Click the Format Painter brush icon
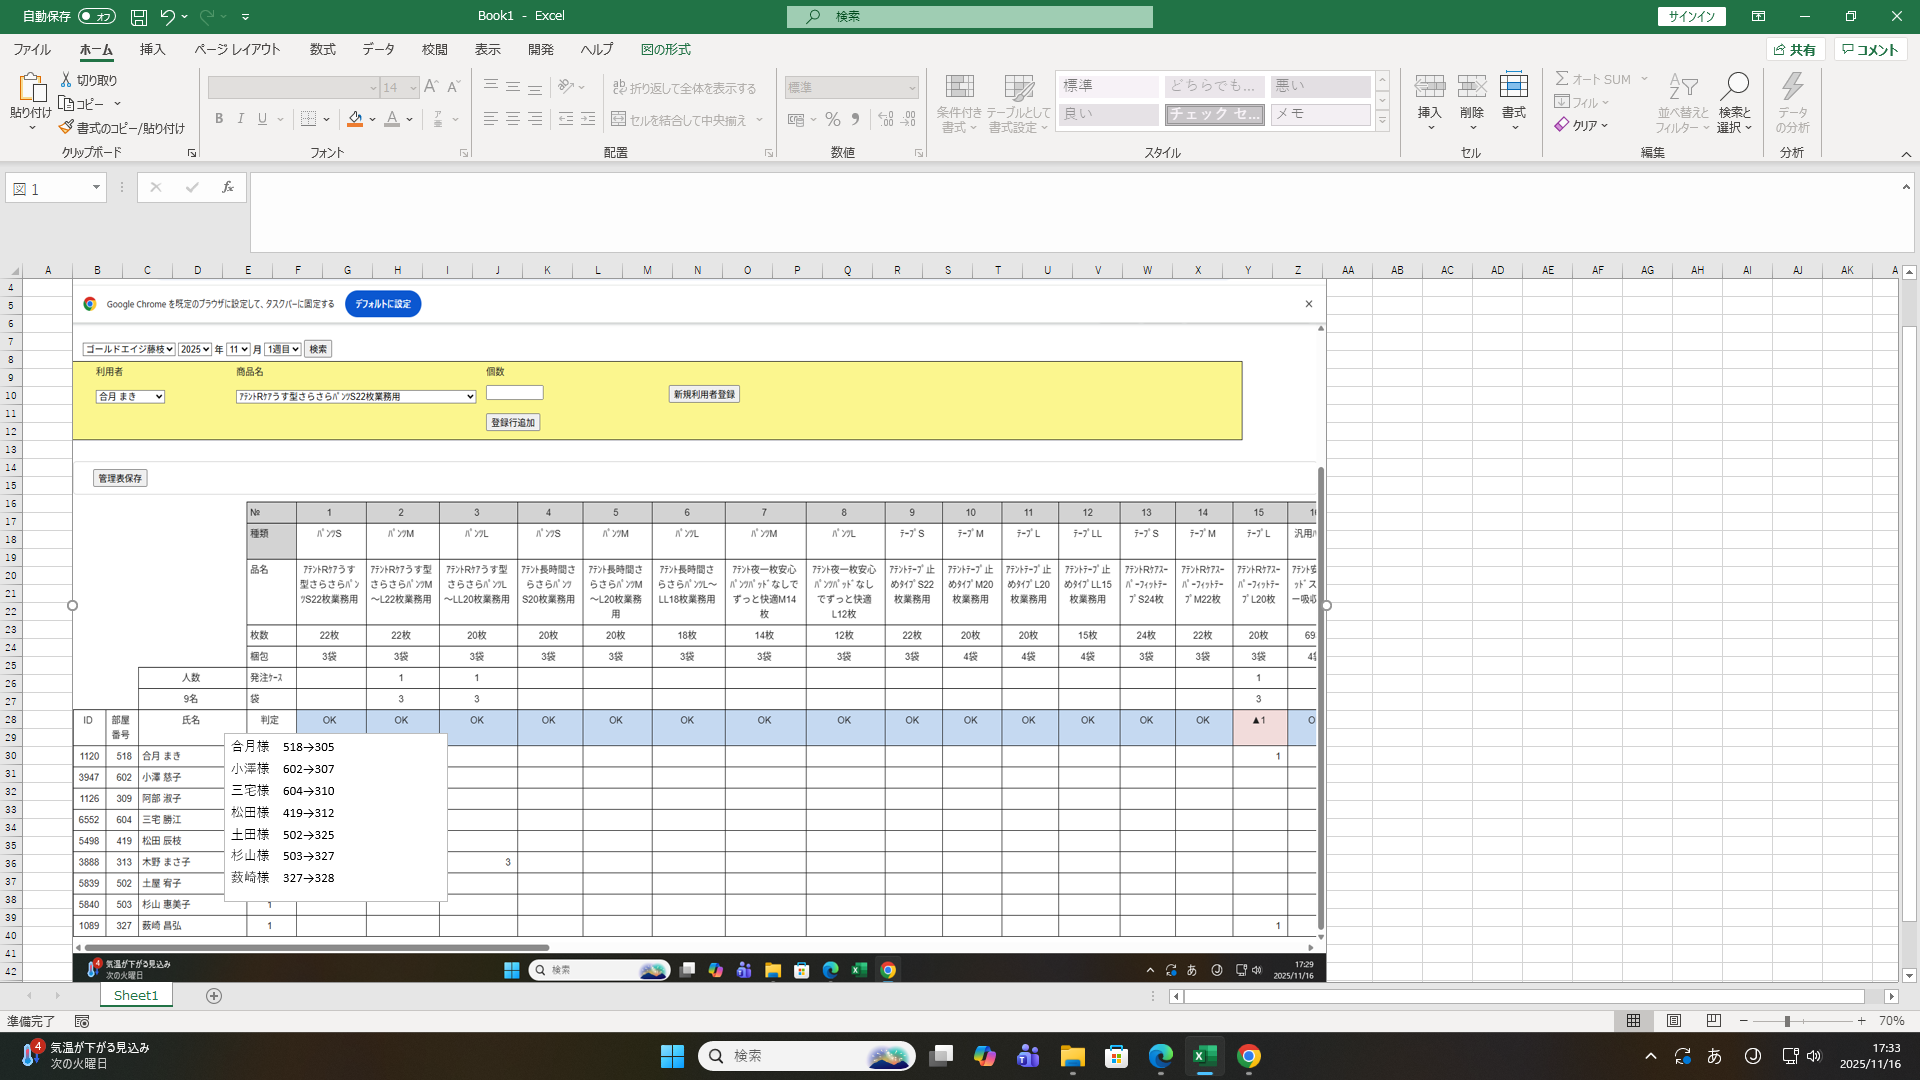Image resolution: width=1920 pixels, height=1080 pixels. click(66, 128)
